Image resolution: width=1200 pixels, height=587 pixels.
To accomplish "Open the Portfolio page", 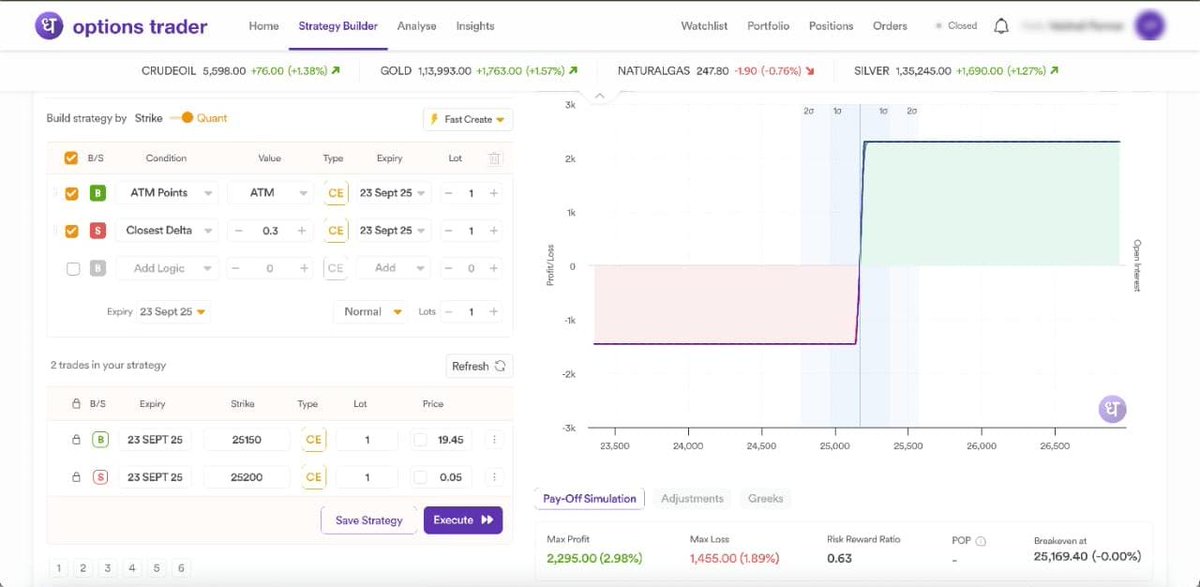I will pyautogui.click(x=768, y=26).
